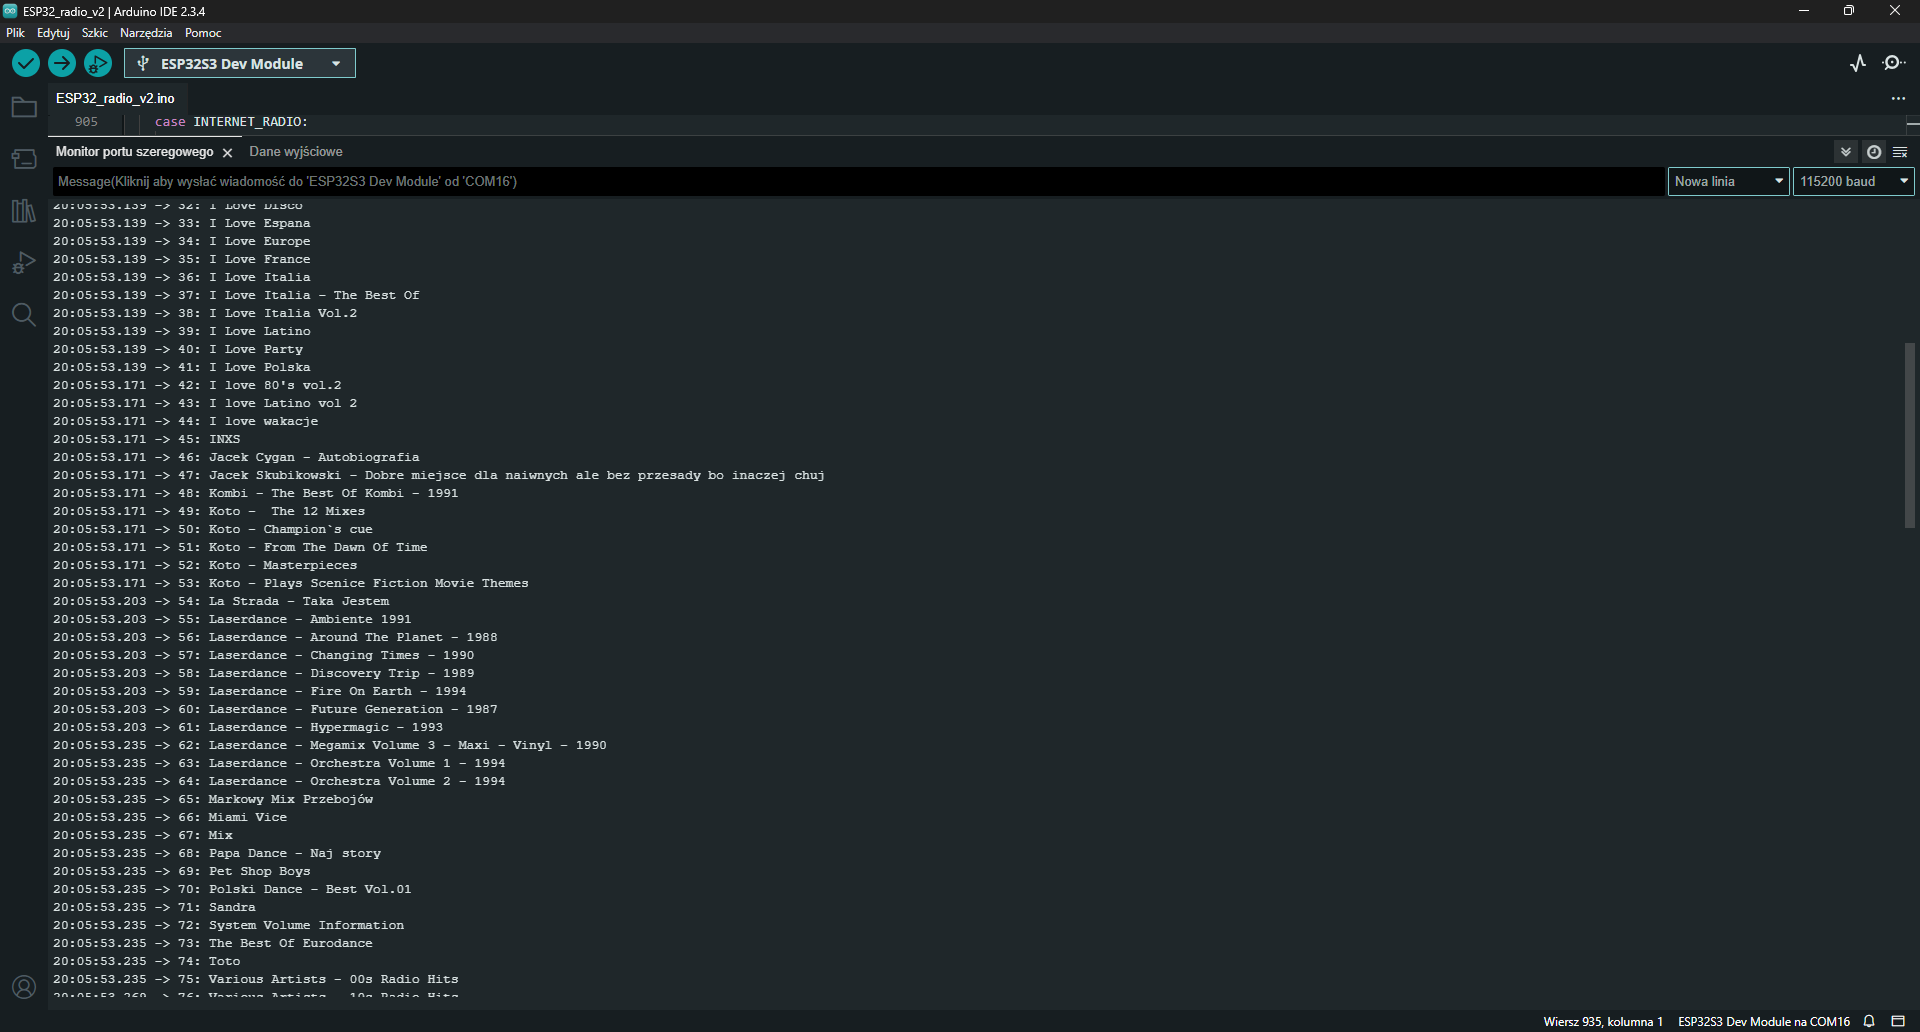Close the Monitor portu szeregowego tab
The image size is (1920, 1032).
pyautogui.click(x=227, y=153)
